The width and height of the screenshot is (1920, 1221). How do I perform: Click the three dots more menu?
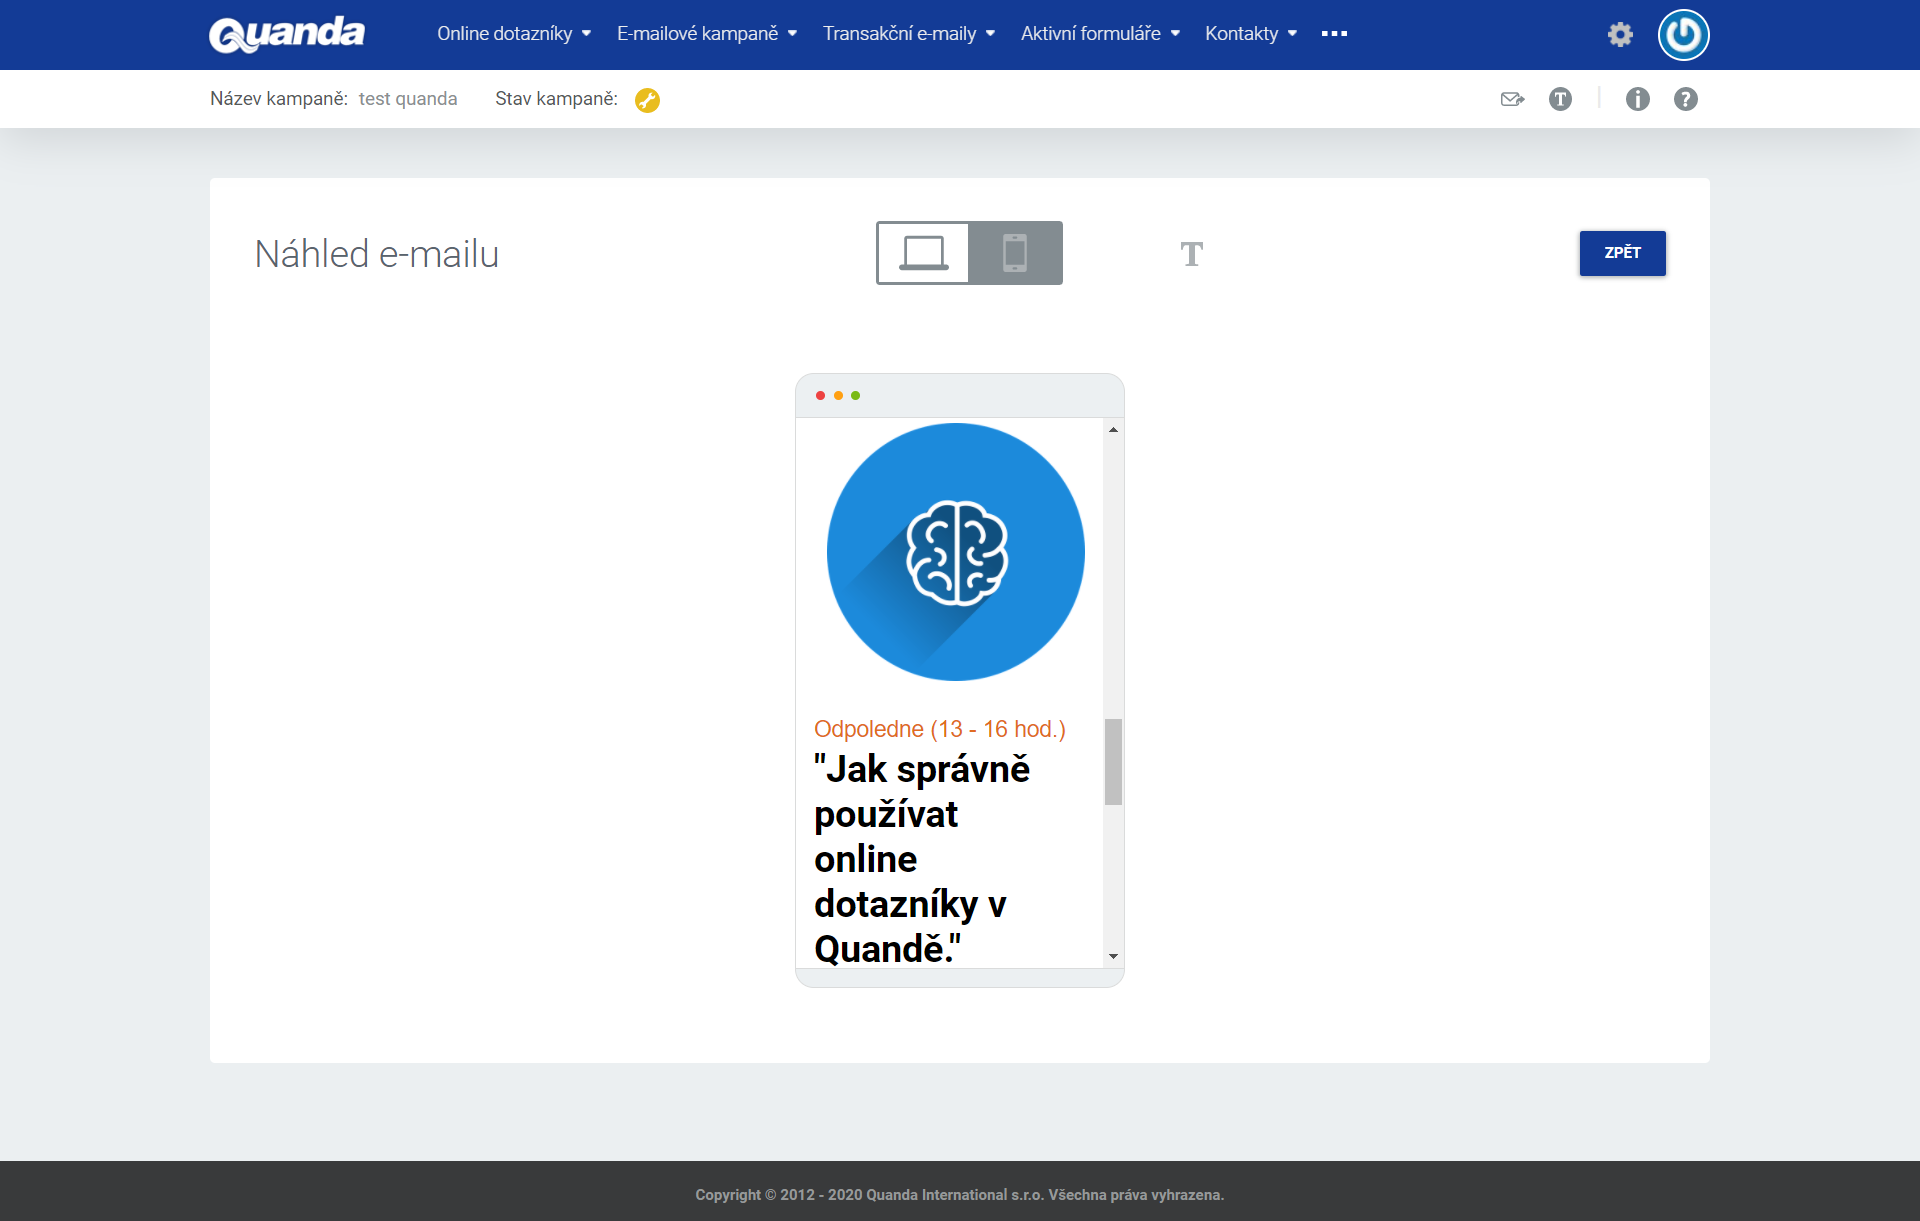tap(1334, 34)
